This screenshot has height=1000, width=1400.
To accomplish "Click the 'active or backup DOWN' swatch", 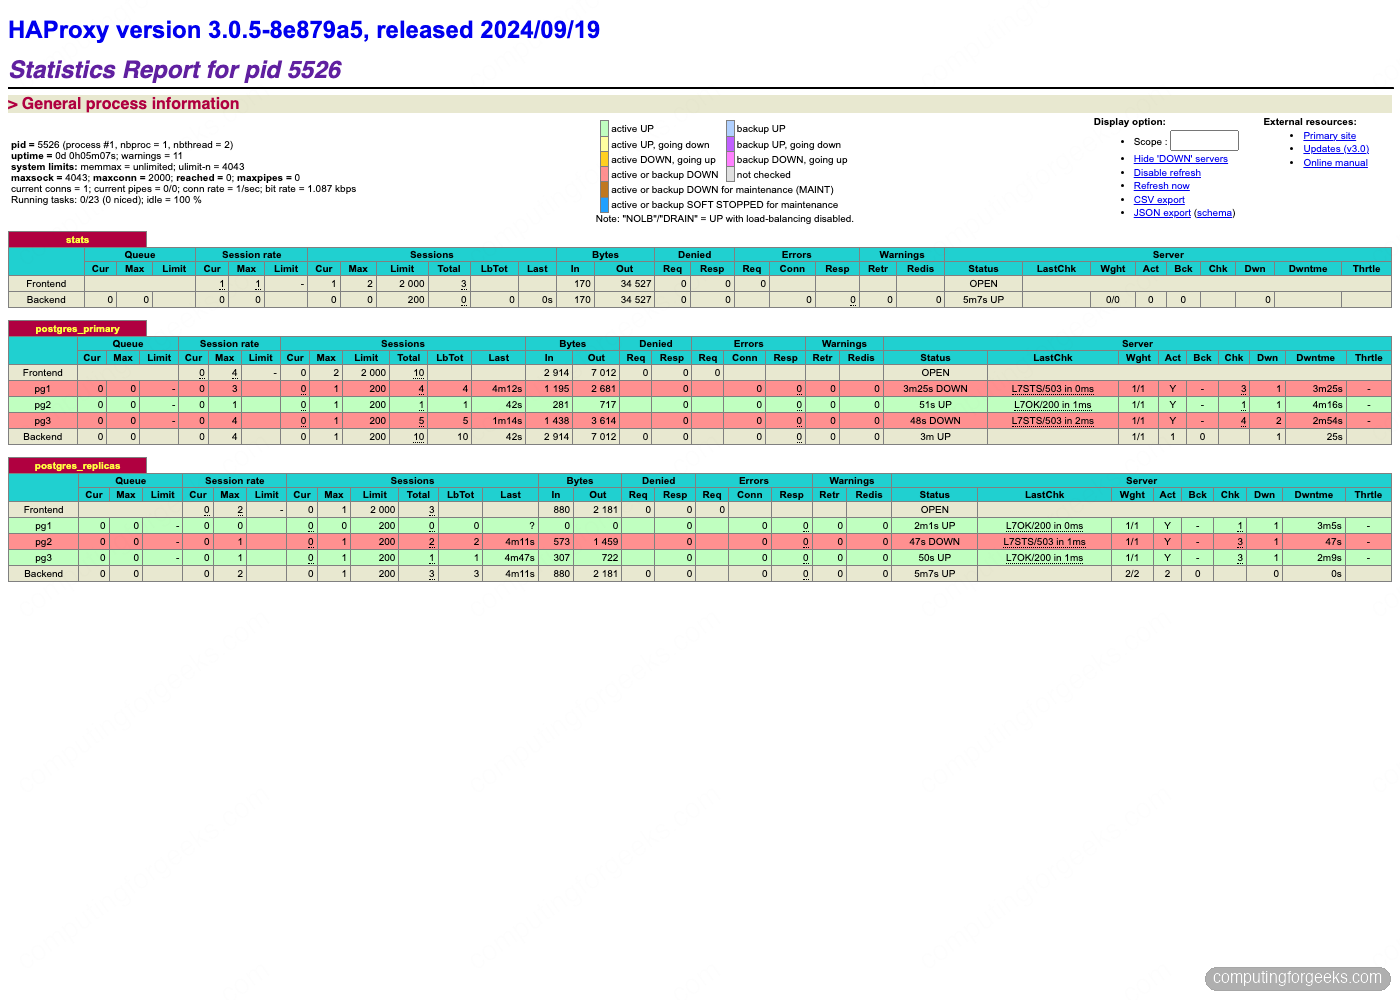I will click(x=604, y=174).
